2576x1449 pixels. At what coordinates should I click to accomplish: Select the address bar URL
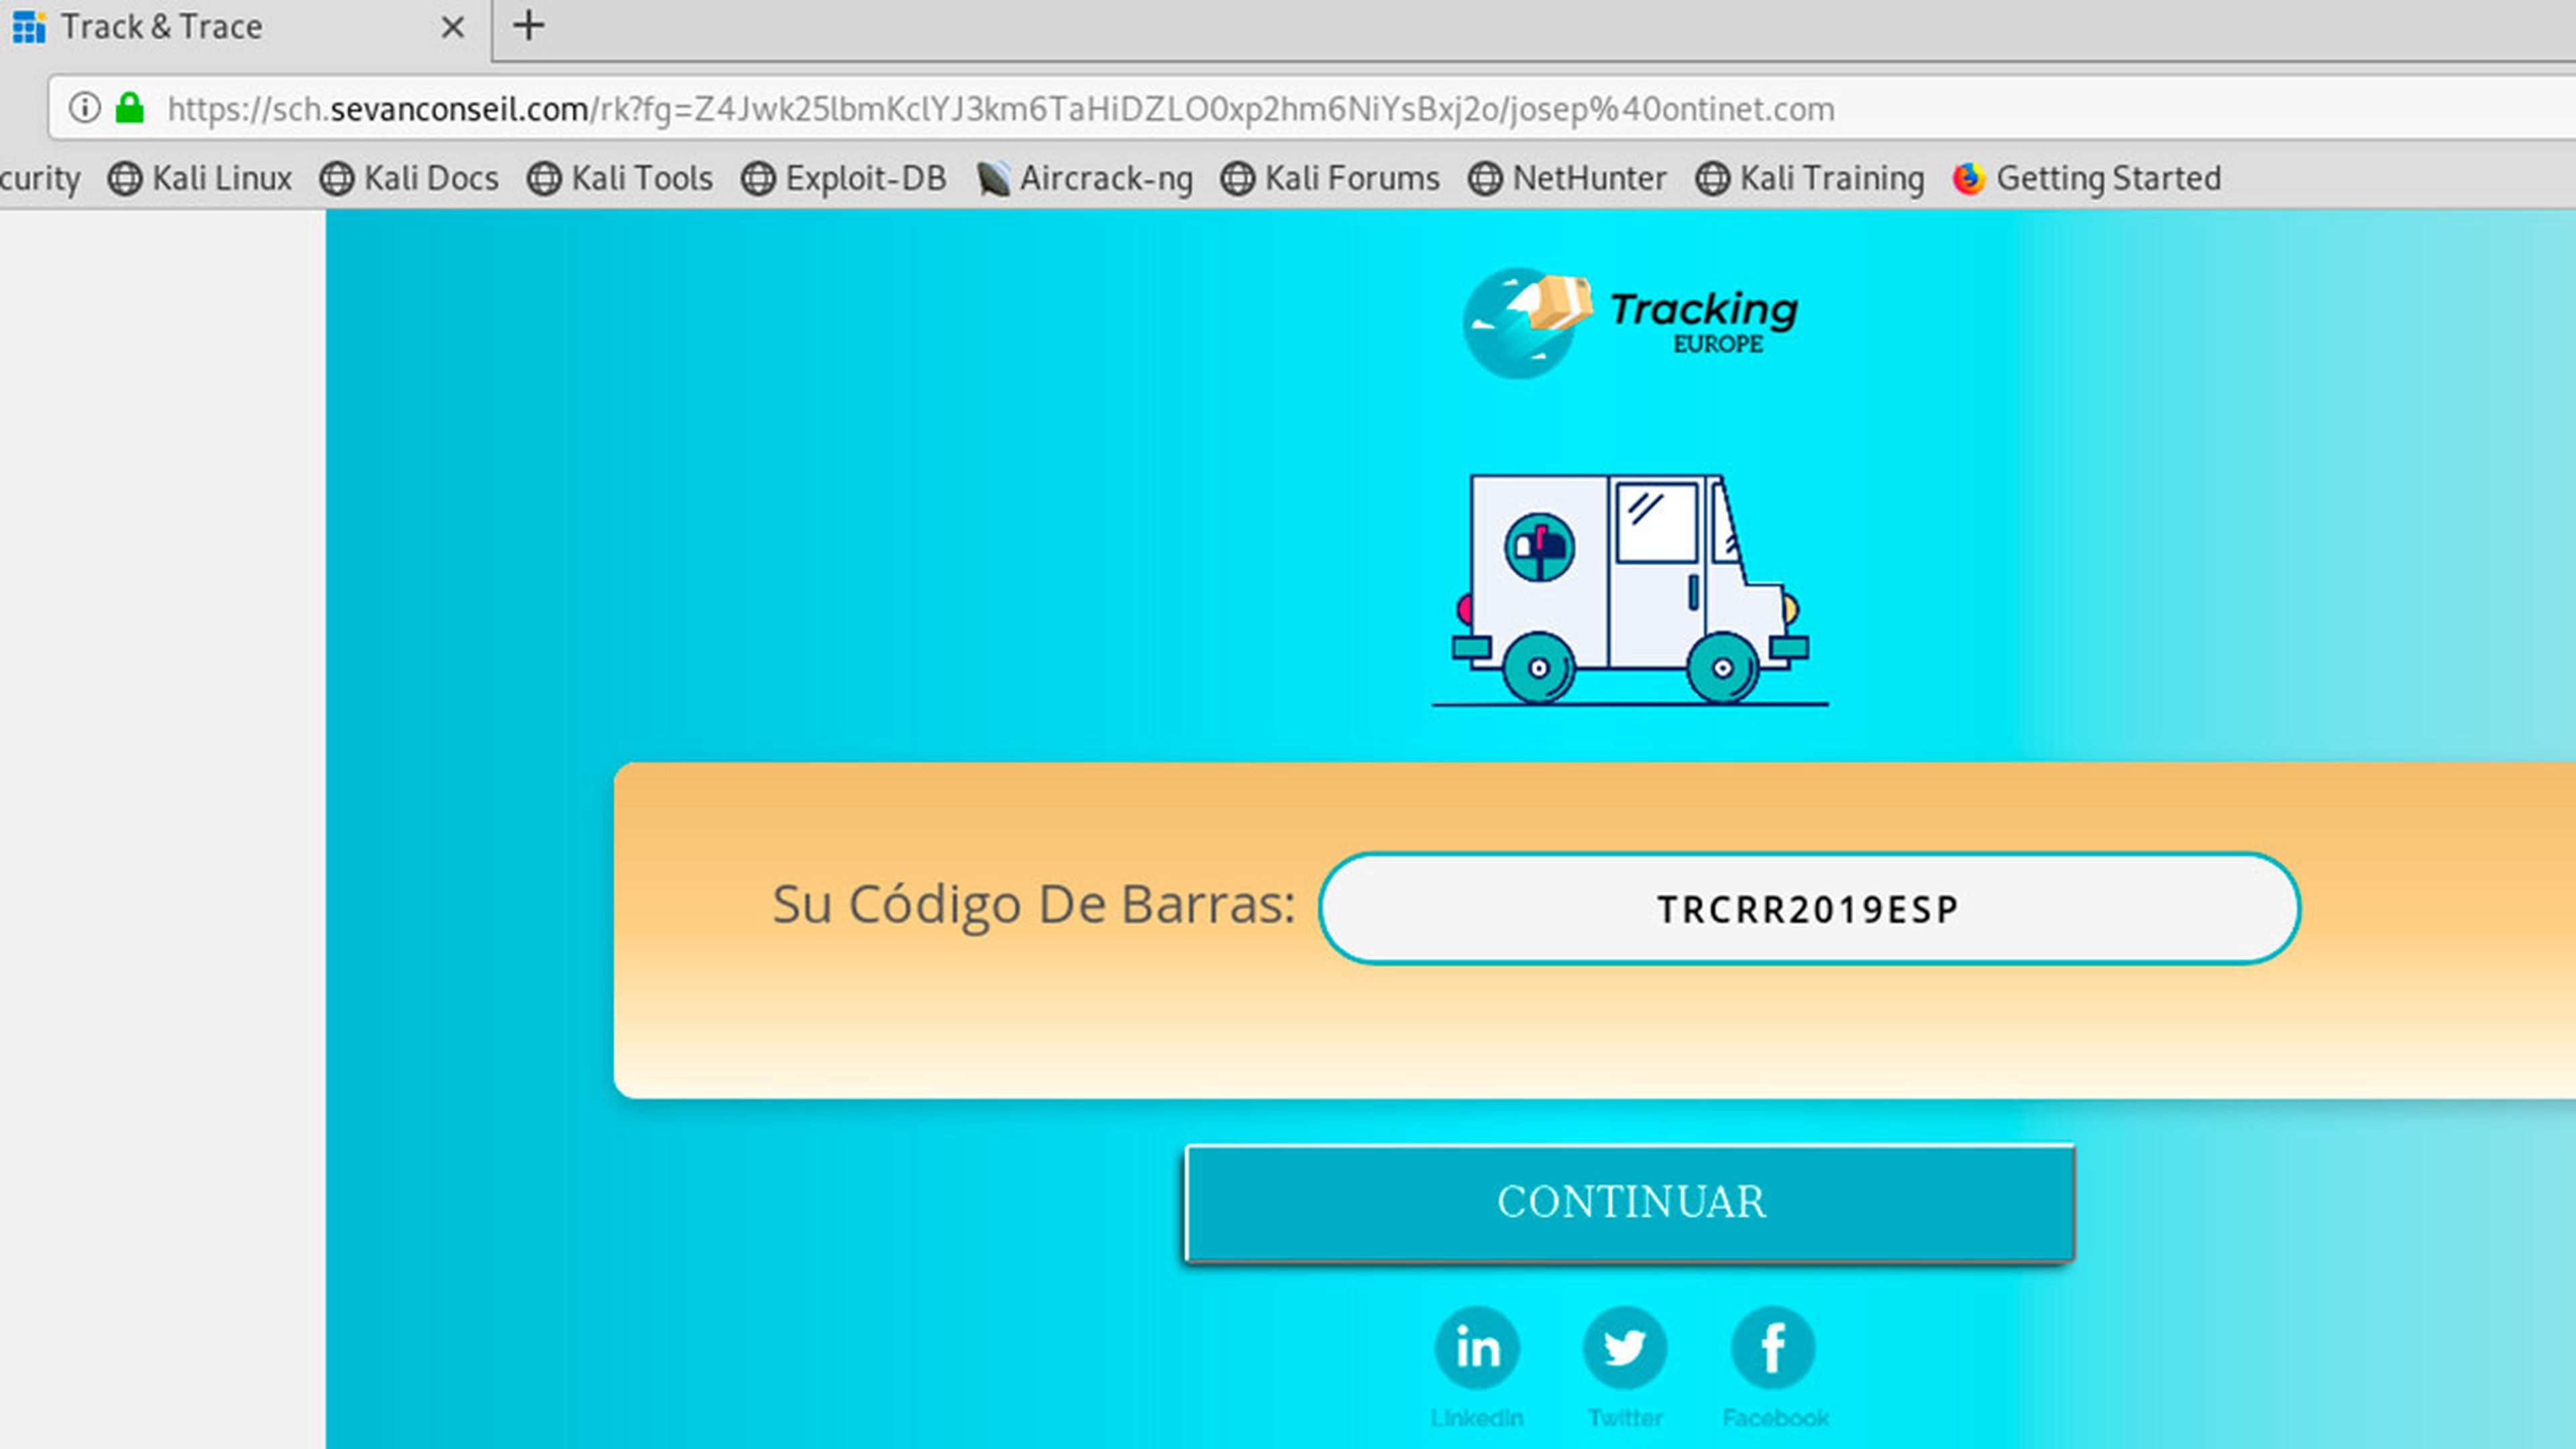tap(1000, 108)
